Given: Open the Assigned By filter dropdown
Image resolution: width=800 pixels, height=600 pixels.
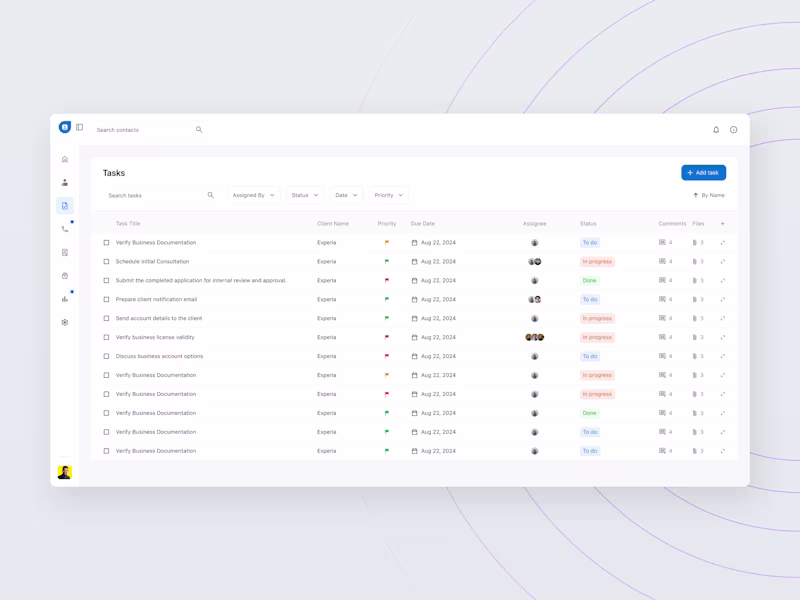Looking at the screenshot, I should [x=254, y=195].
